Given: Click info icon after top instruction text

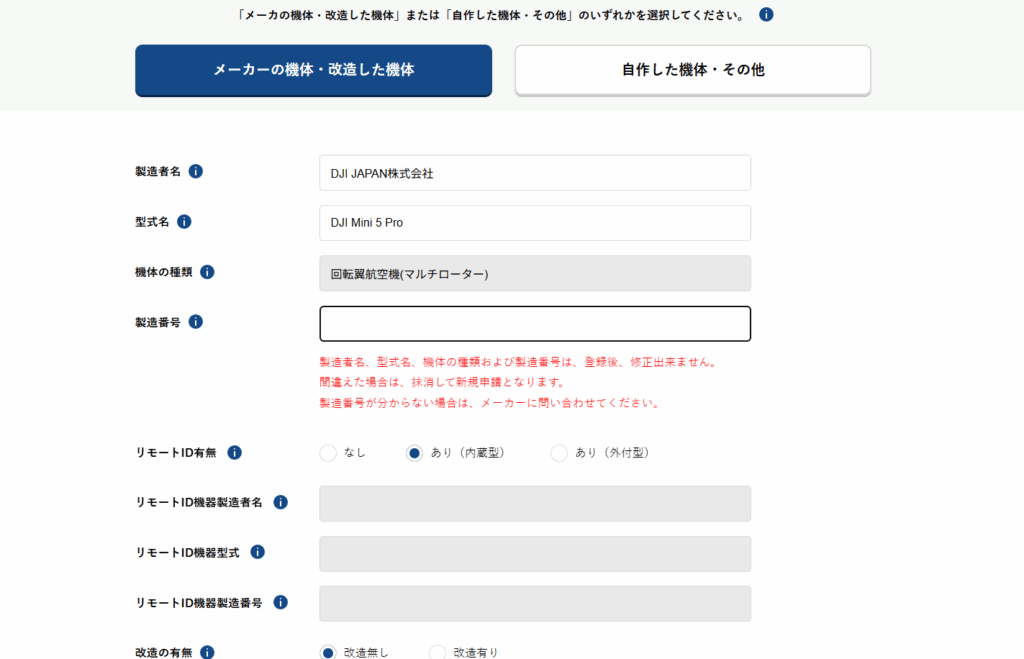Looking at the screenshot, I should click(766, 15).
